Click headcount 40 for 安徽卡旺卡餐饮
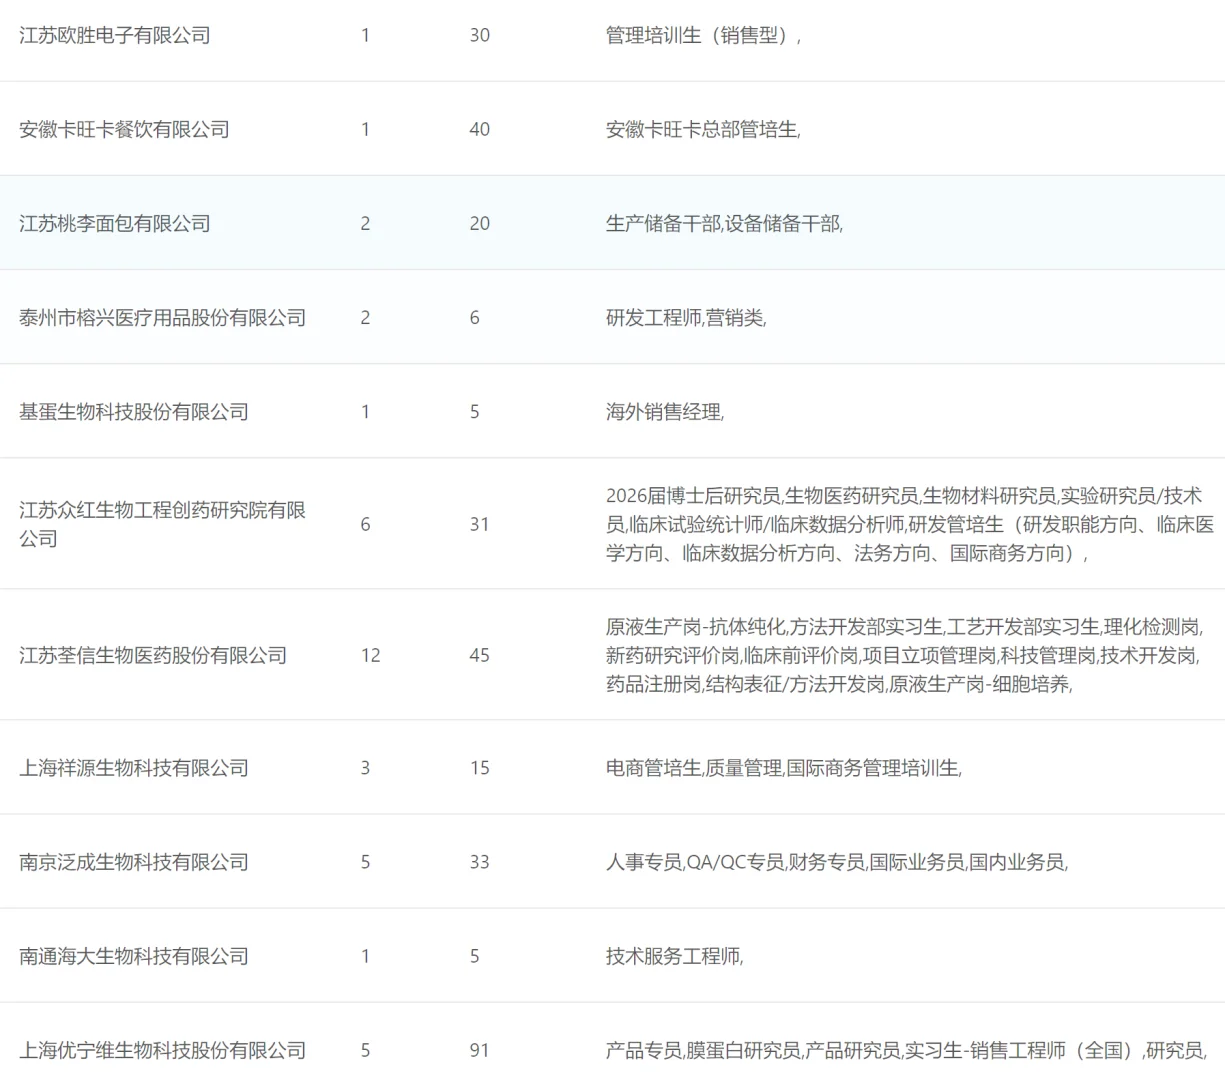The image size is (1225, 1080). pos(480,129)
